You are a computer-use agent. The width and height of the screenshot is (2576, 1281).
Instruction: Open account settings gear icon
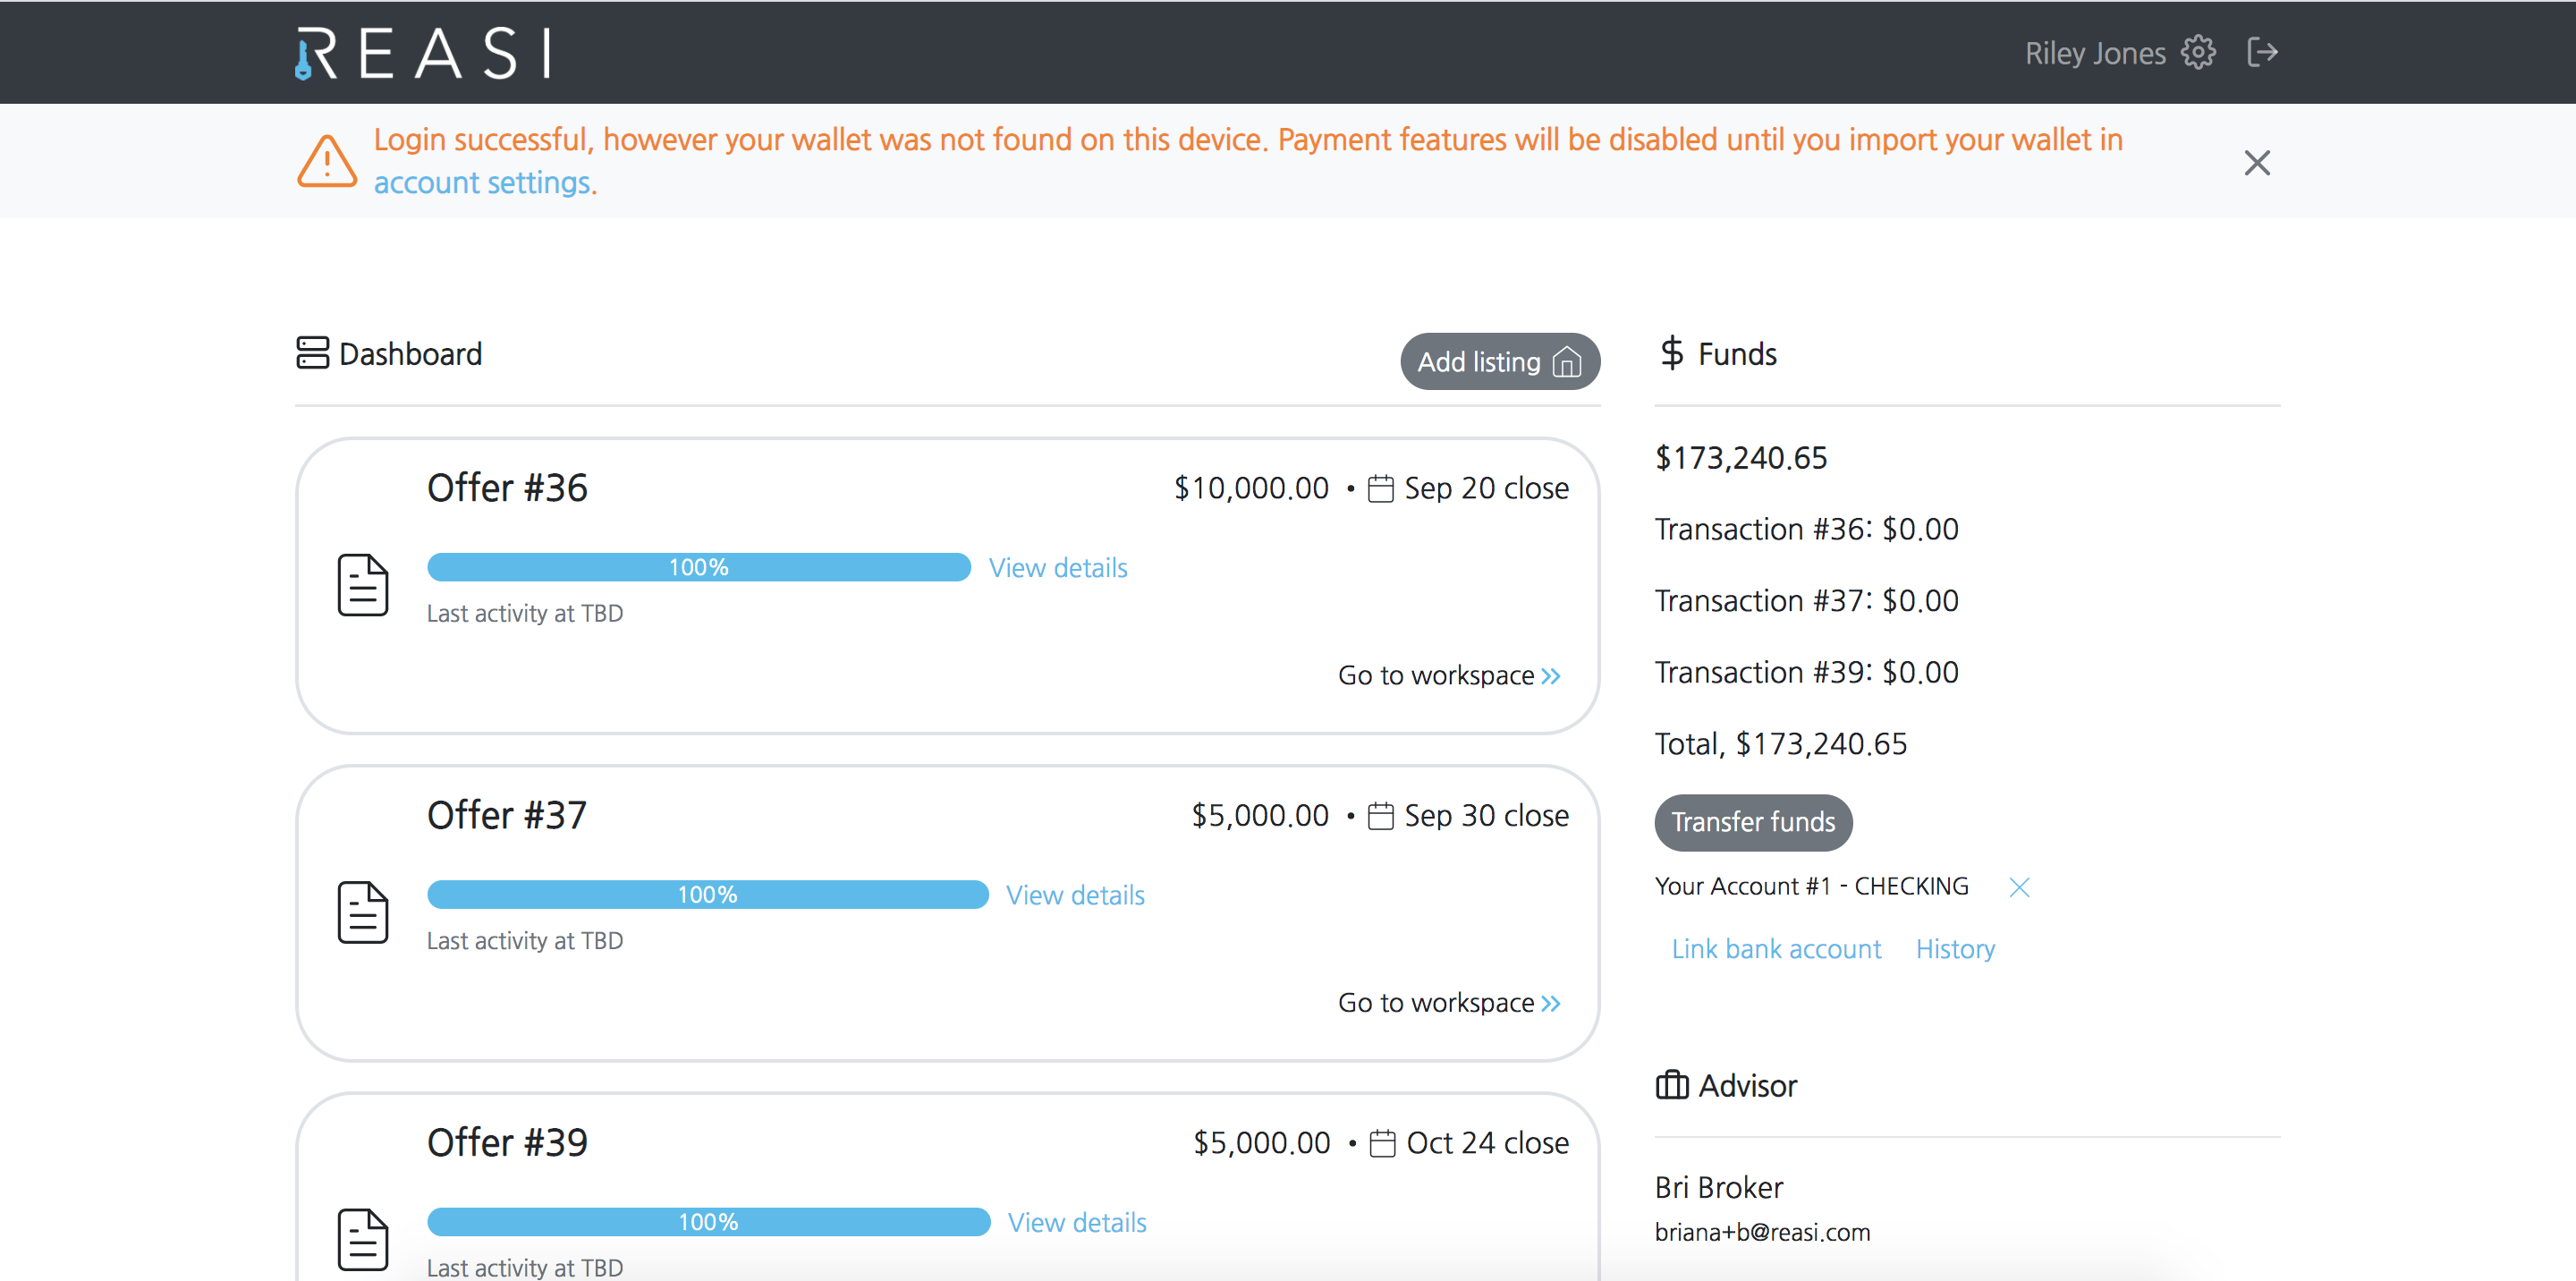tap(2198, 52)
